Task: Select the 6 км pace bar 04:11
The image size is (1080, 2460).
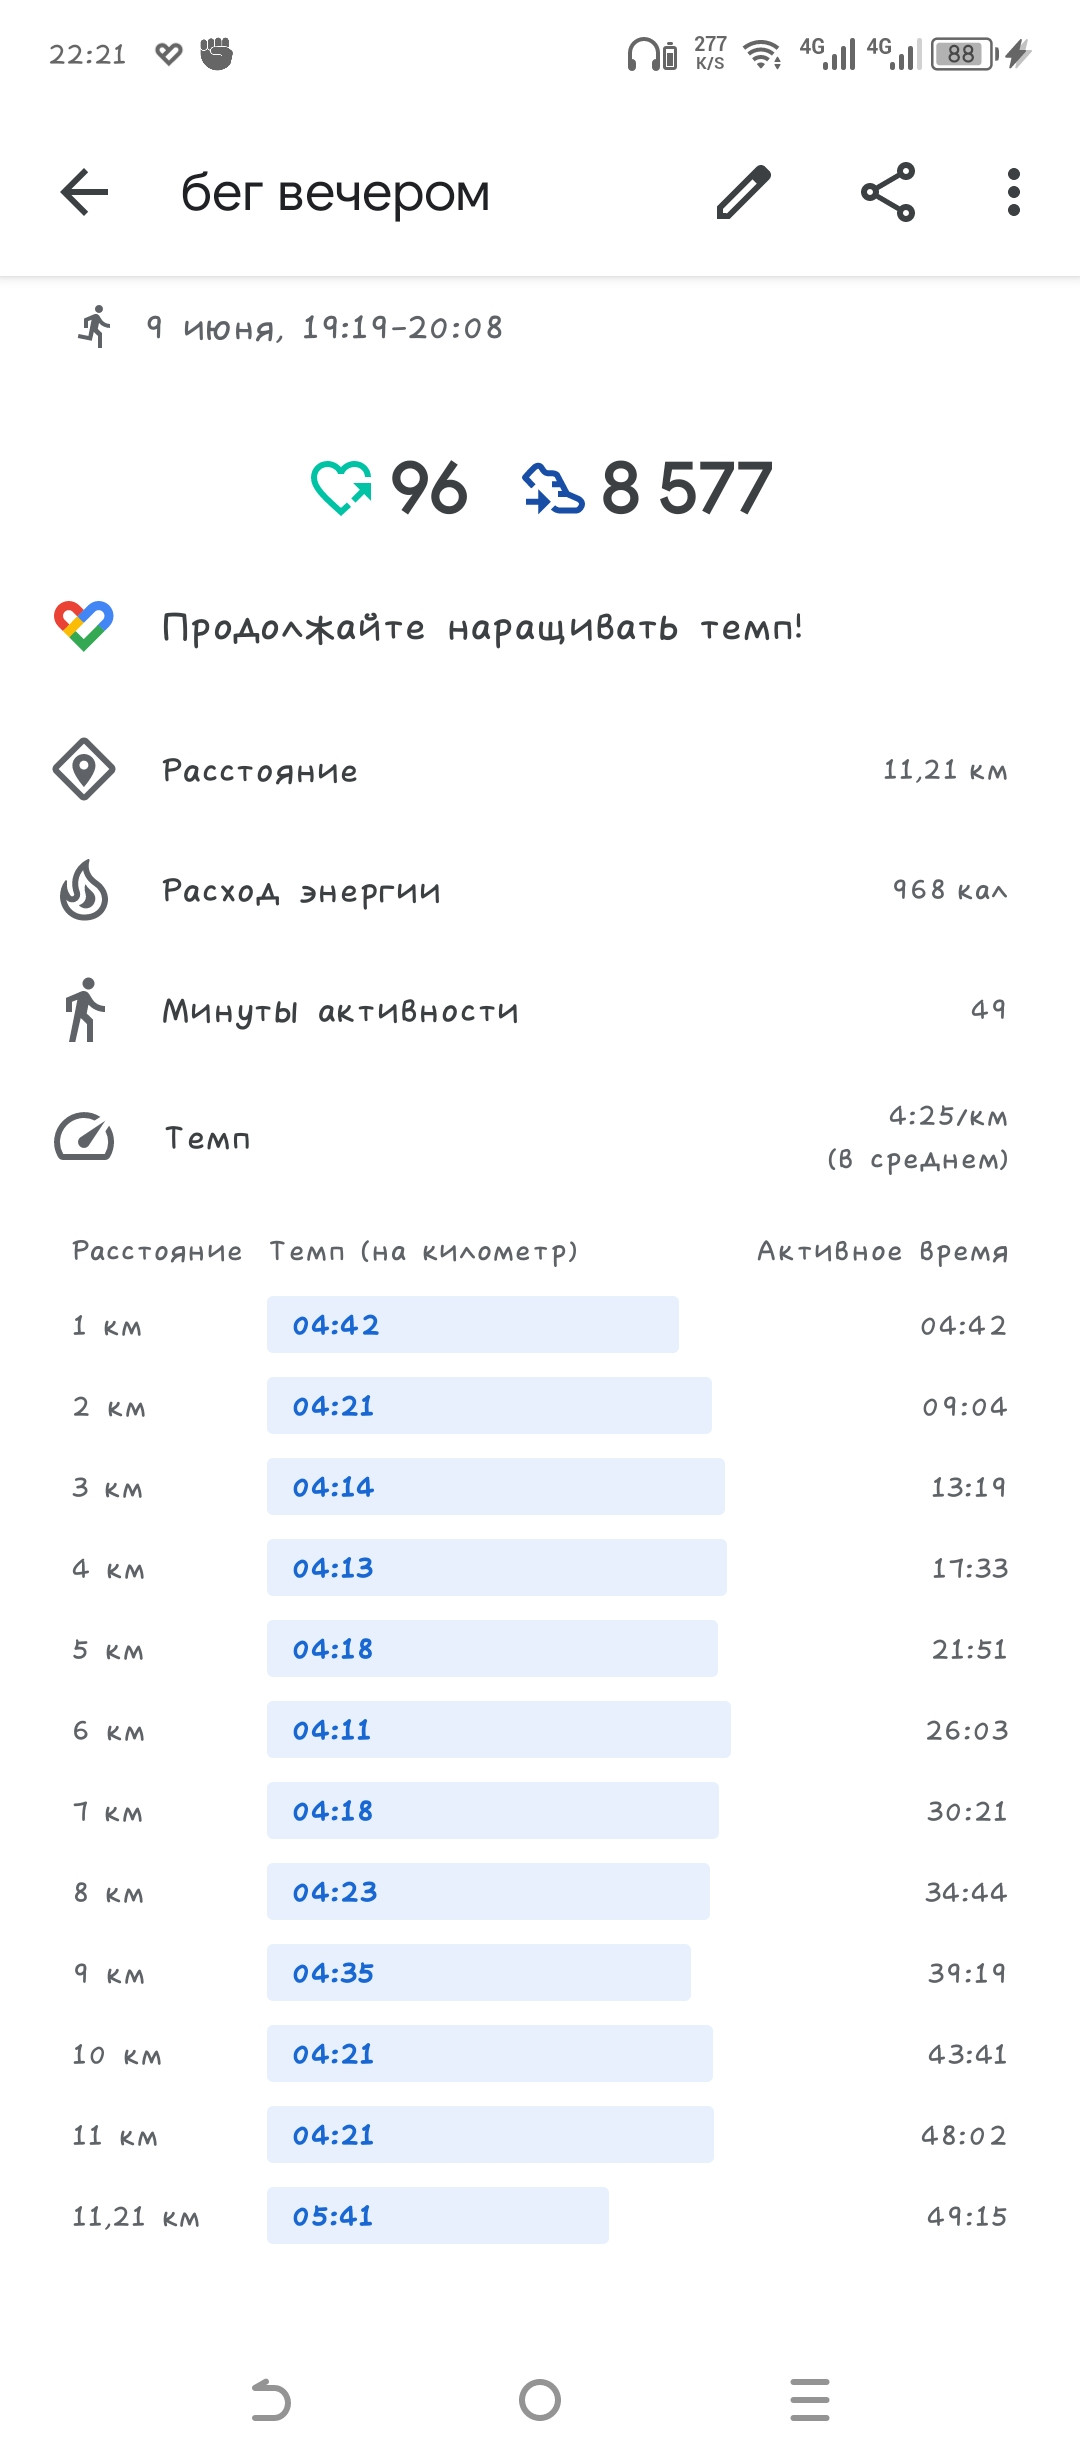Action: point(499,1730)
